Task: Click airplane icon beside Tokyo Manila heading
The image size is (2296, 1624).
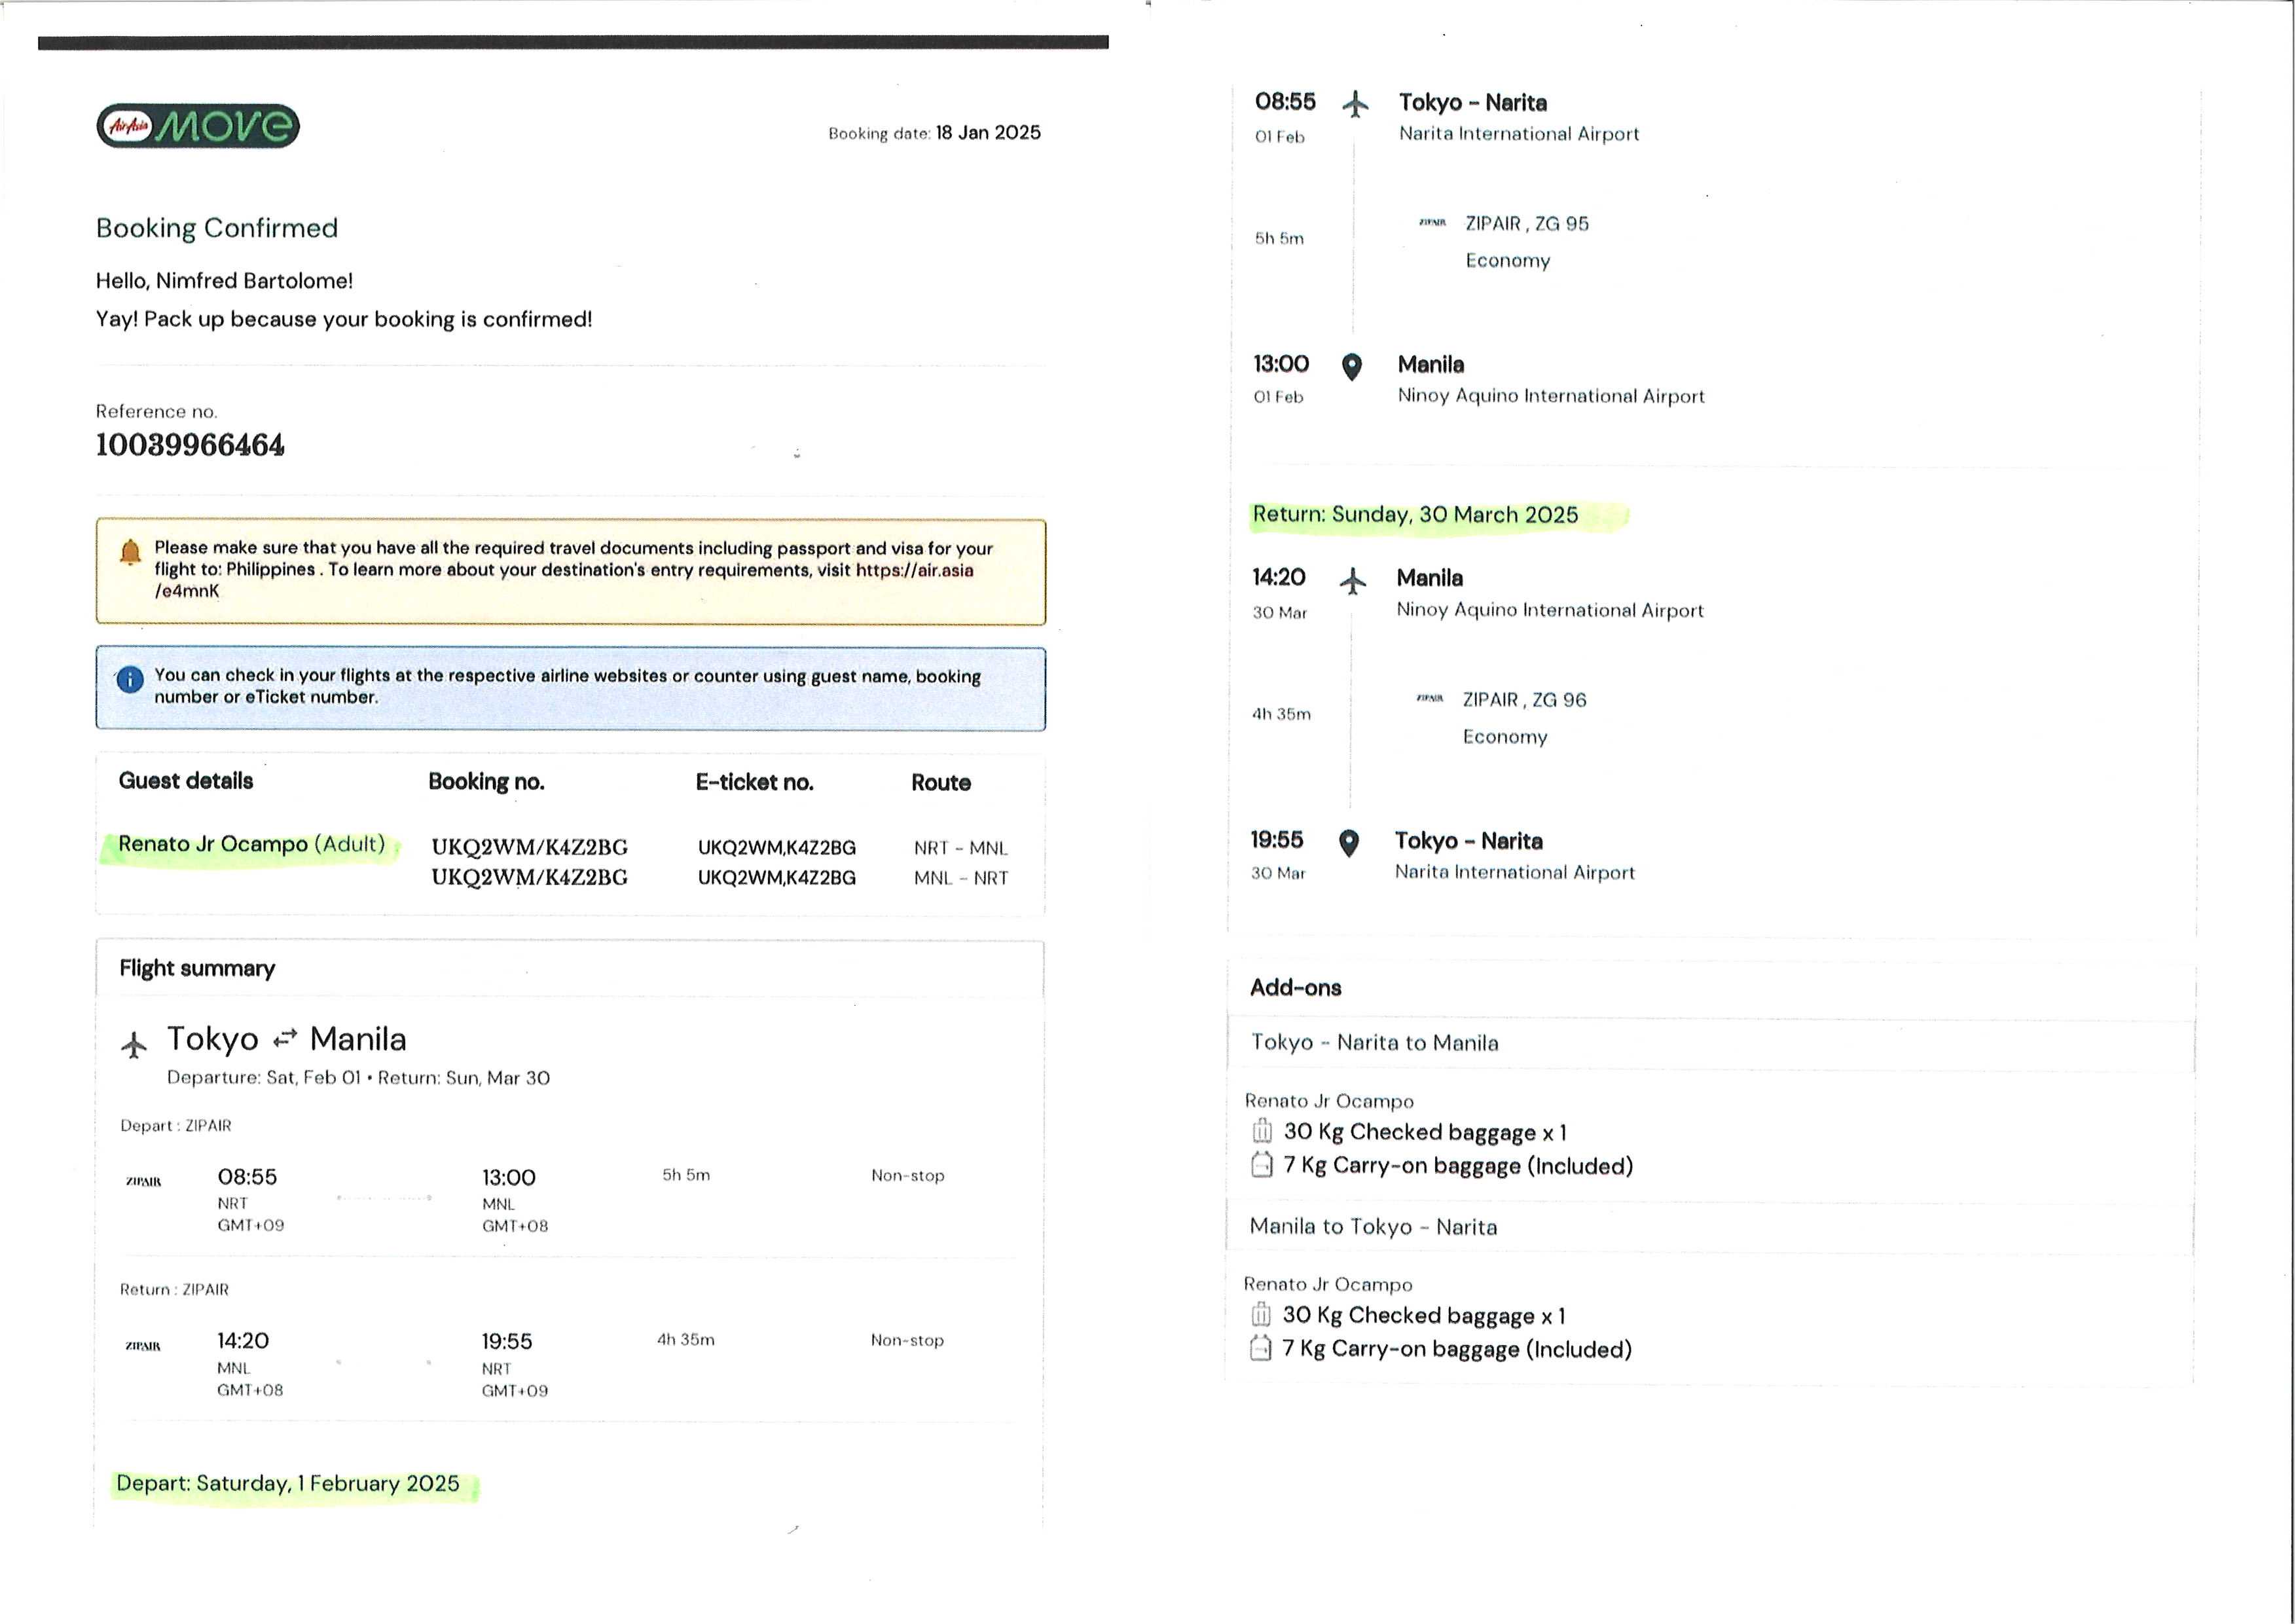Action: (x=134, y=1045)
